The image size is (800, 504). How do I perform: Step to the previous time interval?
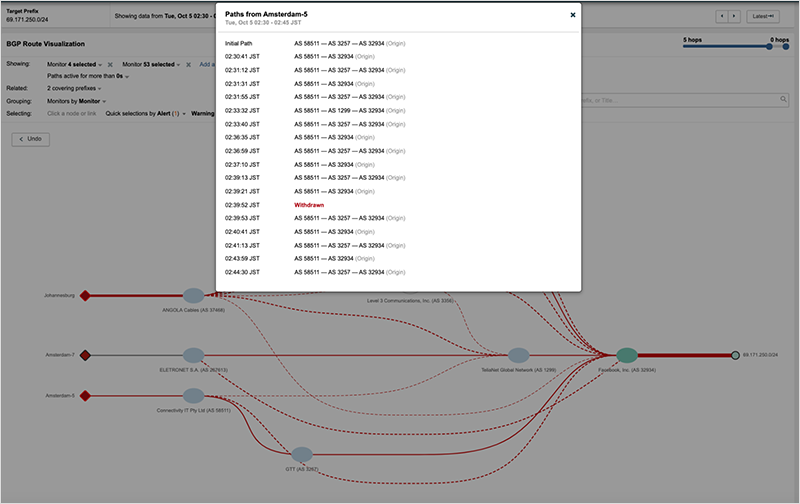pos(723,17)
